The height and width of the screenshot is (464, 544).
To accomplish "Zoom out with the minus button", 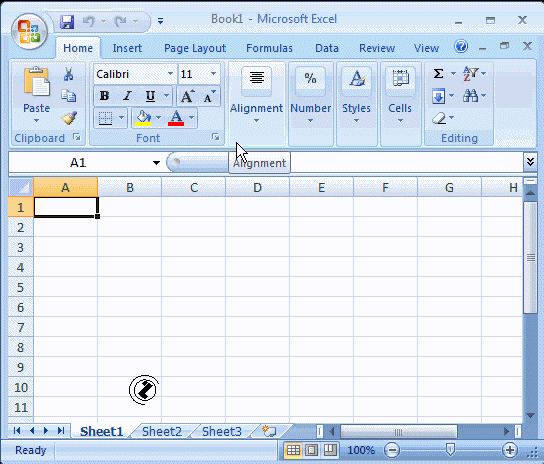I will (392, 450).
